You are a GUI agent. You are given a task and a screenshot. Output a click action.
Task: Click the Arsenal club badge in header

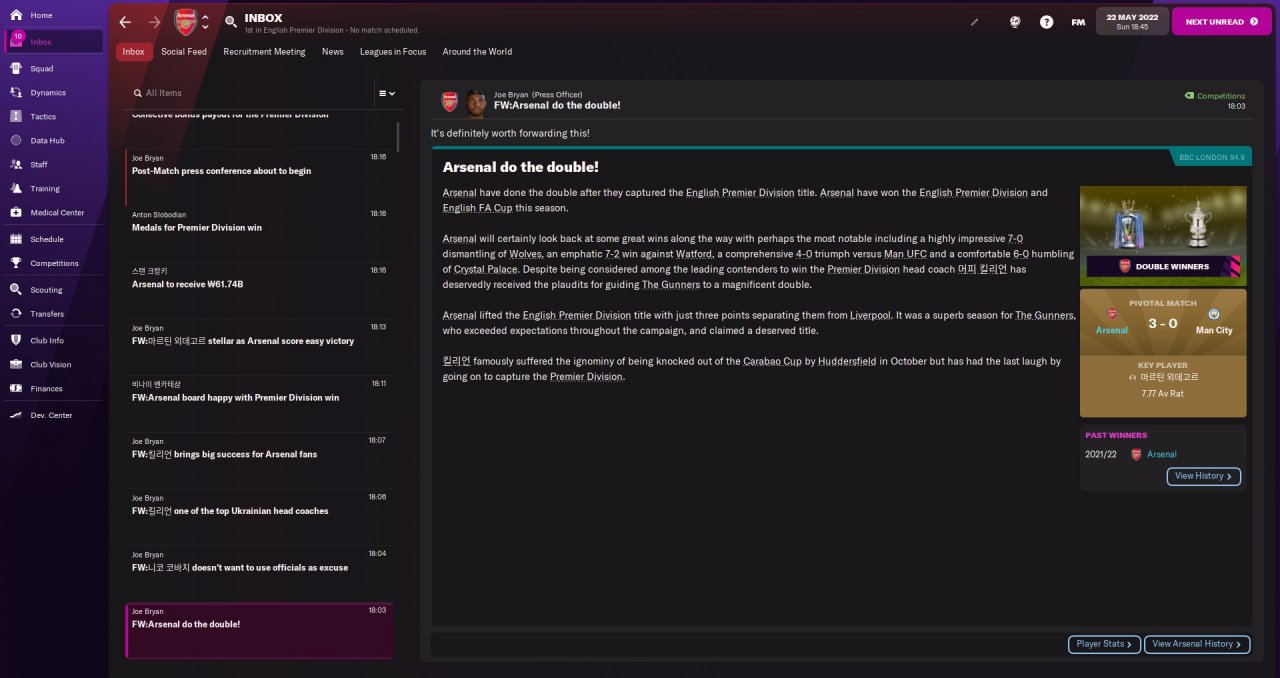tap(186, 22)
